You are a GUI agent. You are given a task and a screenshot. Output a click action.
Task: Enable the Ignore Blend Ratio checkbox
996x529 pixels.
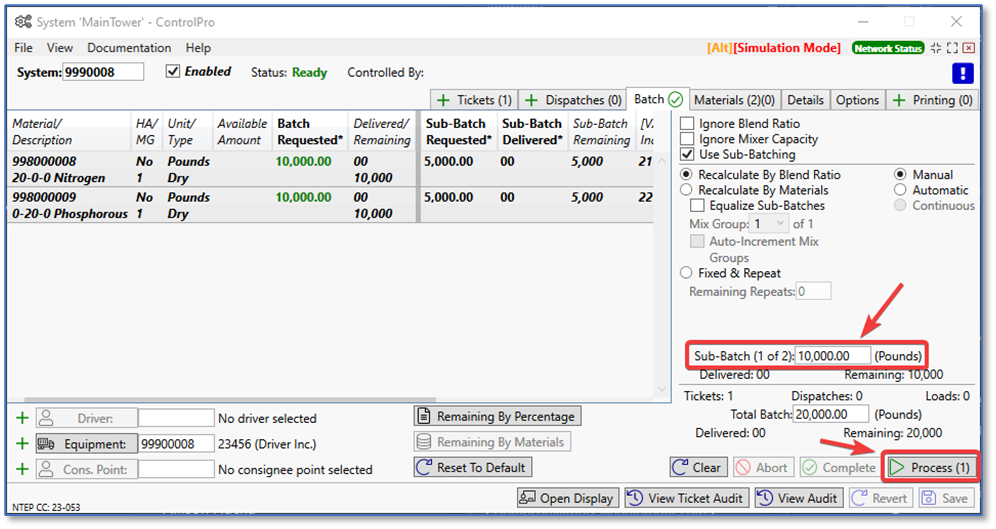[688, 124]
